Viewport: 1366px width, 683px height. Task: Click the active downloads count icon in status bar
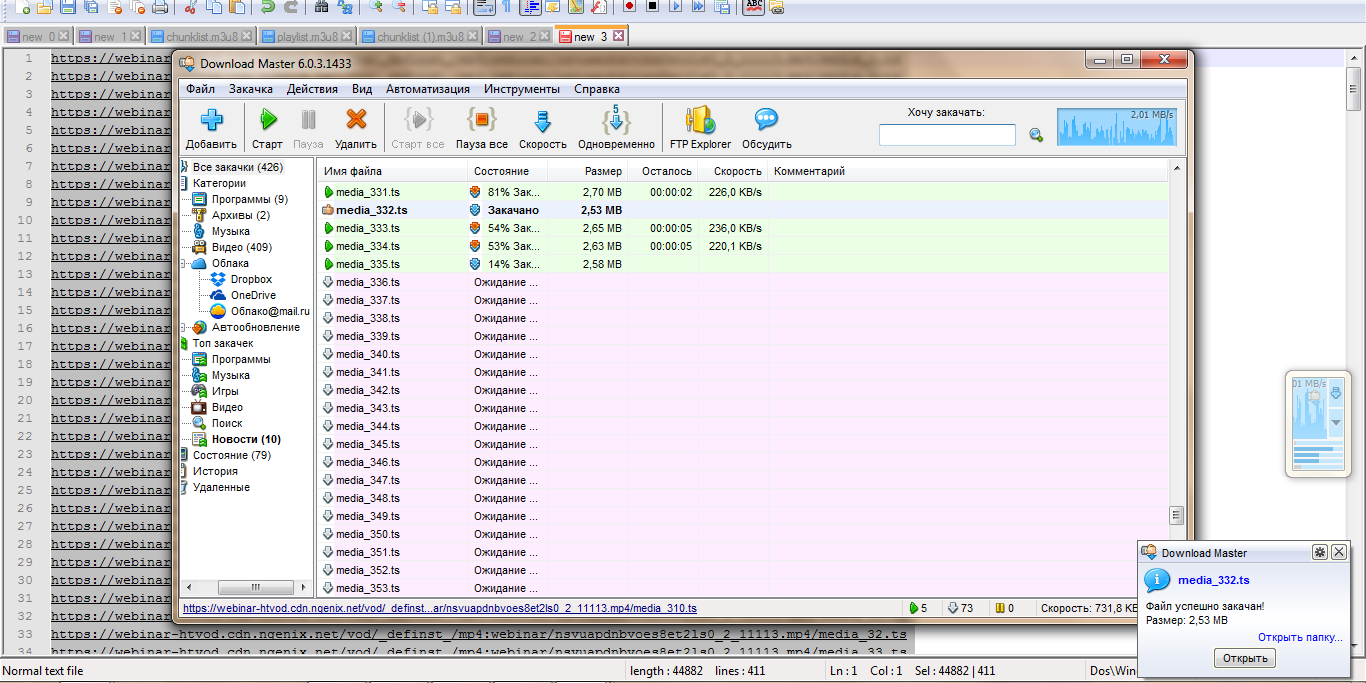(x=913, y=608)
